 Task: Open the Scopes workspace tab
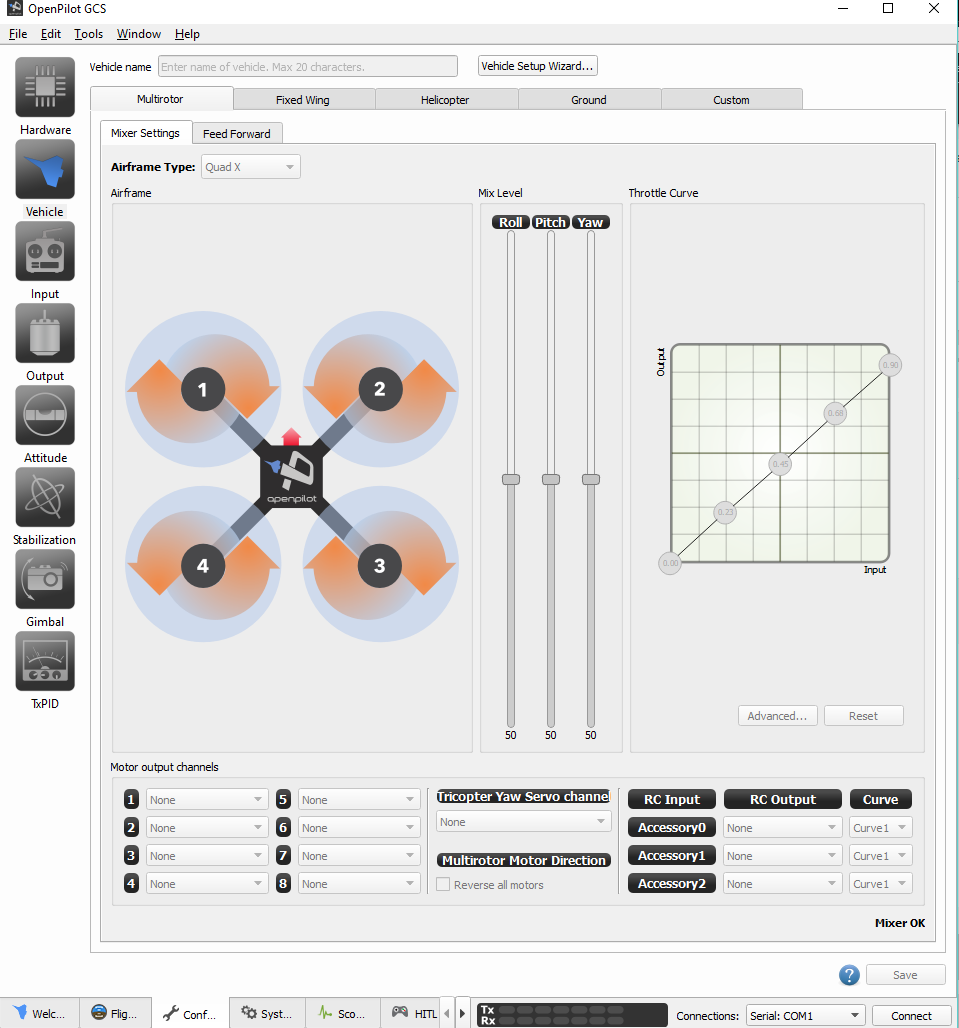click(342, 1014)
